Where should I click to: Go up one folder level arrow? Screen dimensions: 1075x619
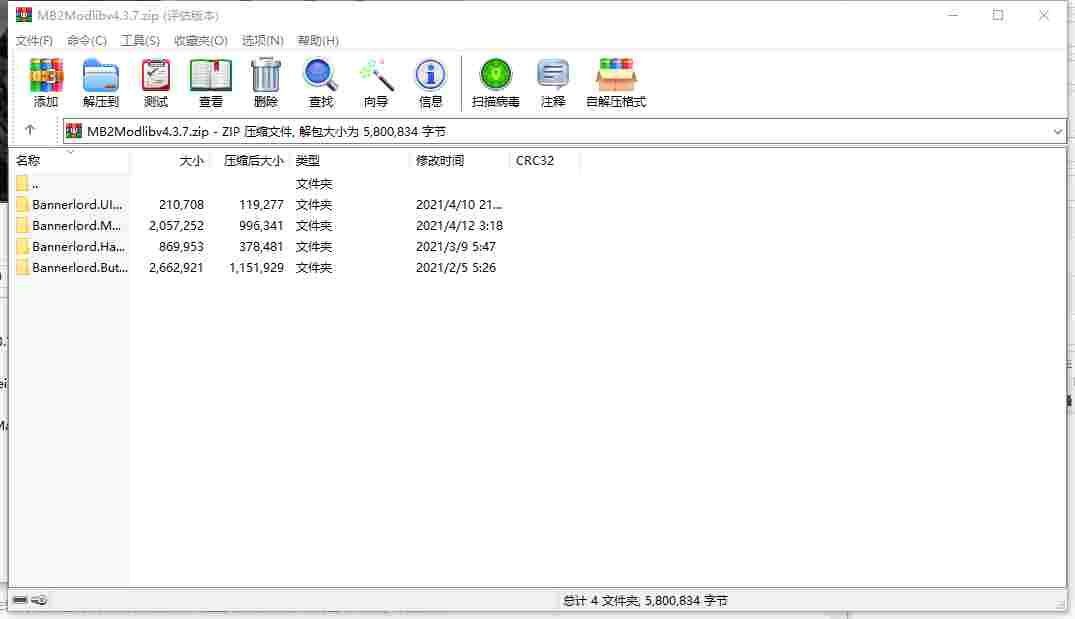29,130
